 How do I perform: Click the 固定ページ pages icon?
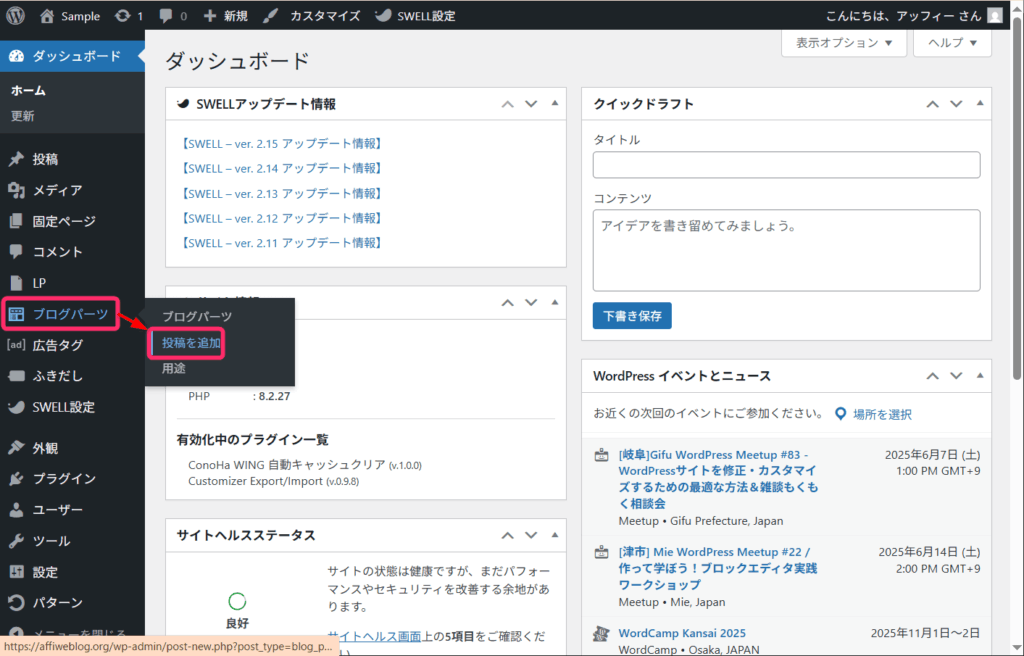[16, 221]
